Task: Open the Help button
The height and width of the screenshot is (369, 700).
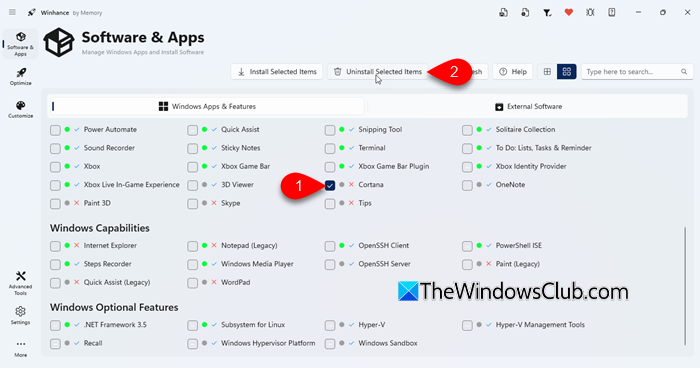Action: click(x=512, y=71)
